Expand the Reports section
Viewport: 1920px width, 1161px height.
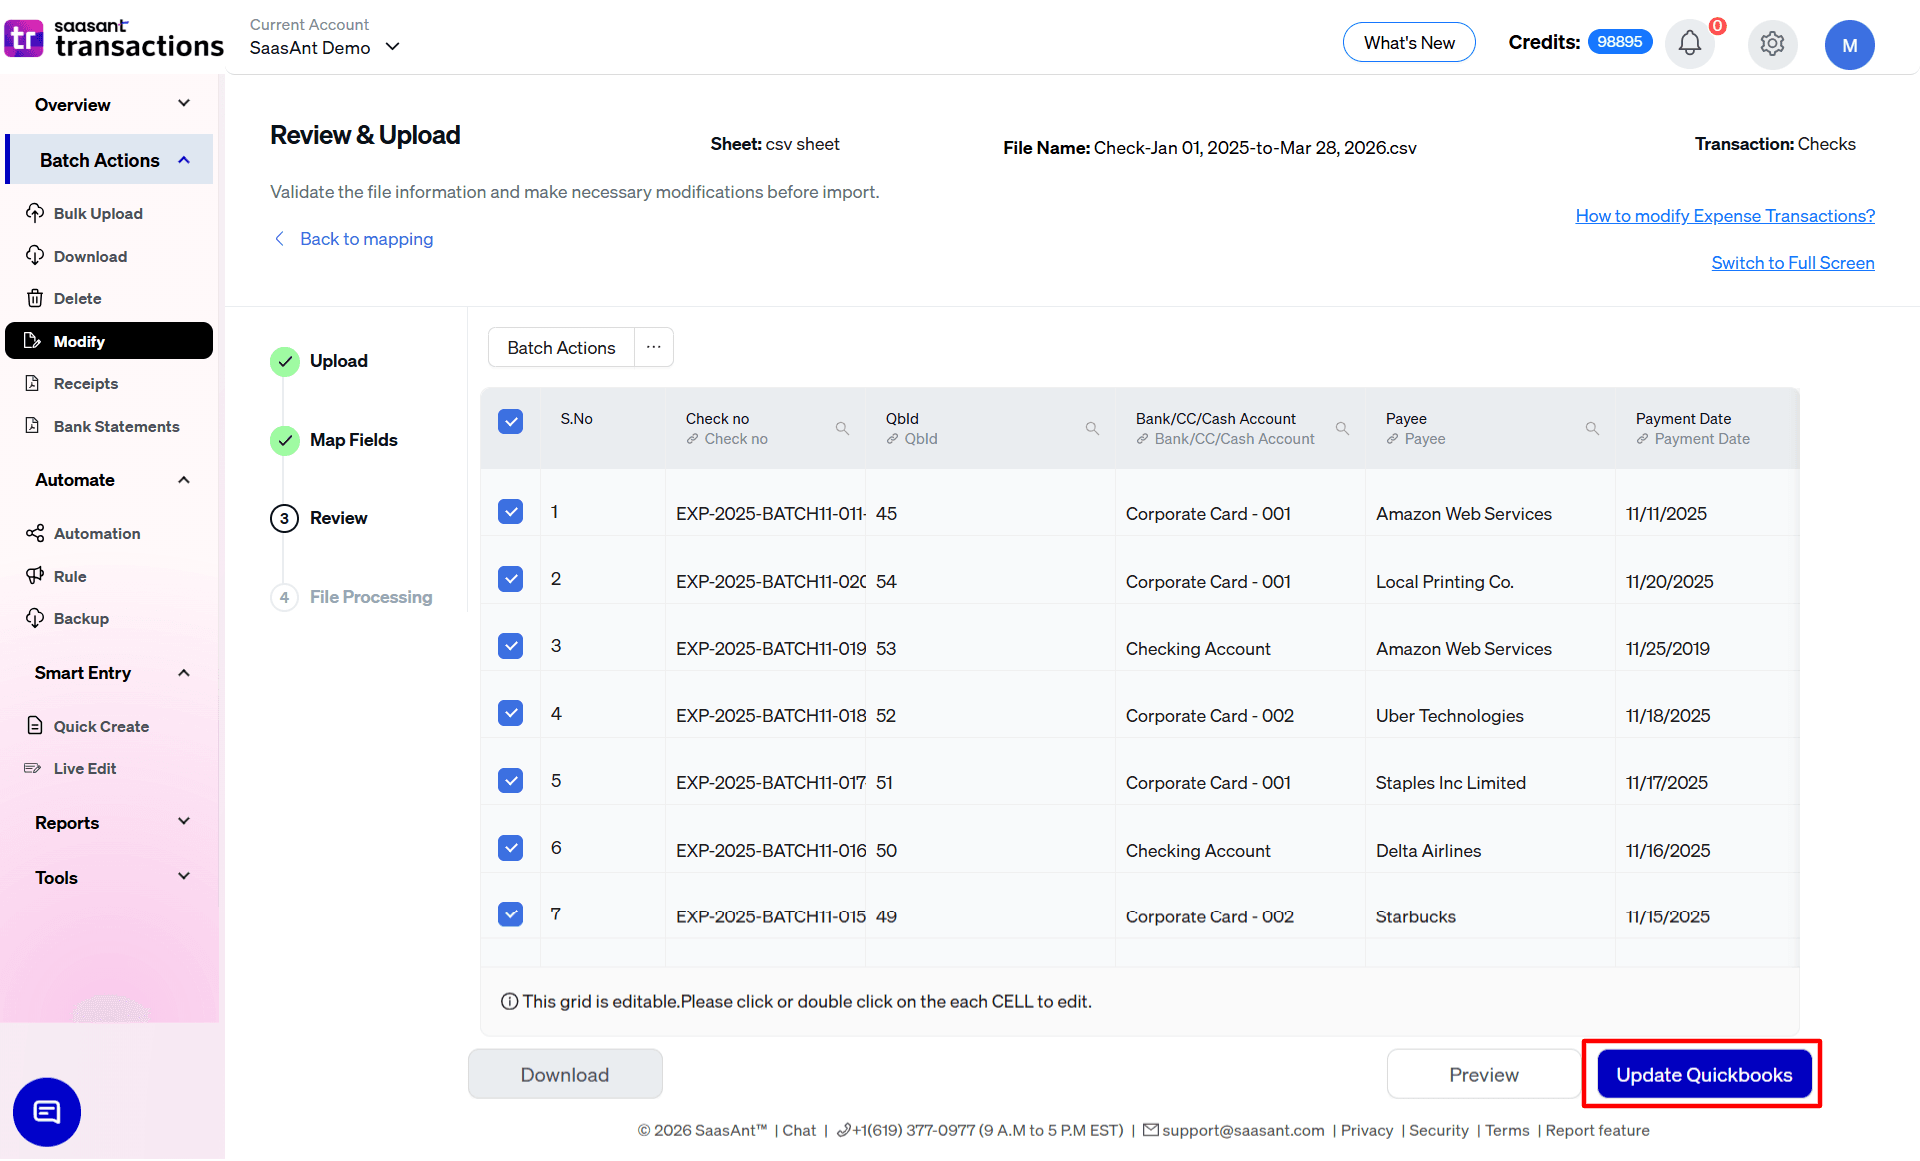click(183, 821)
